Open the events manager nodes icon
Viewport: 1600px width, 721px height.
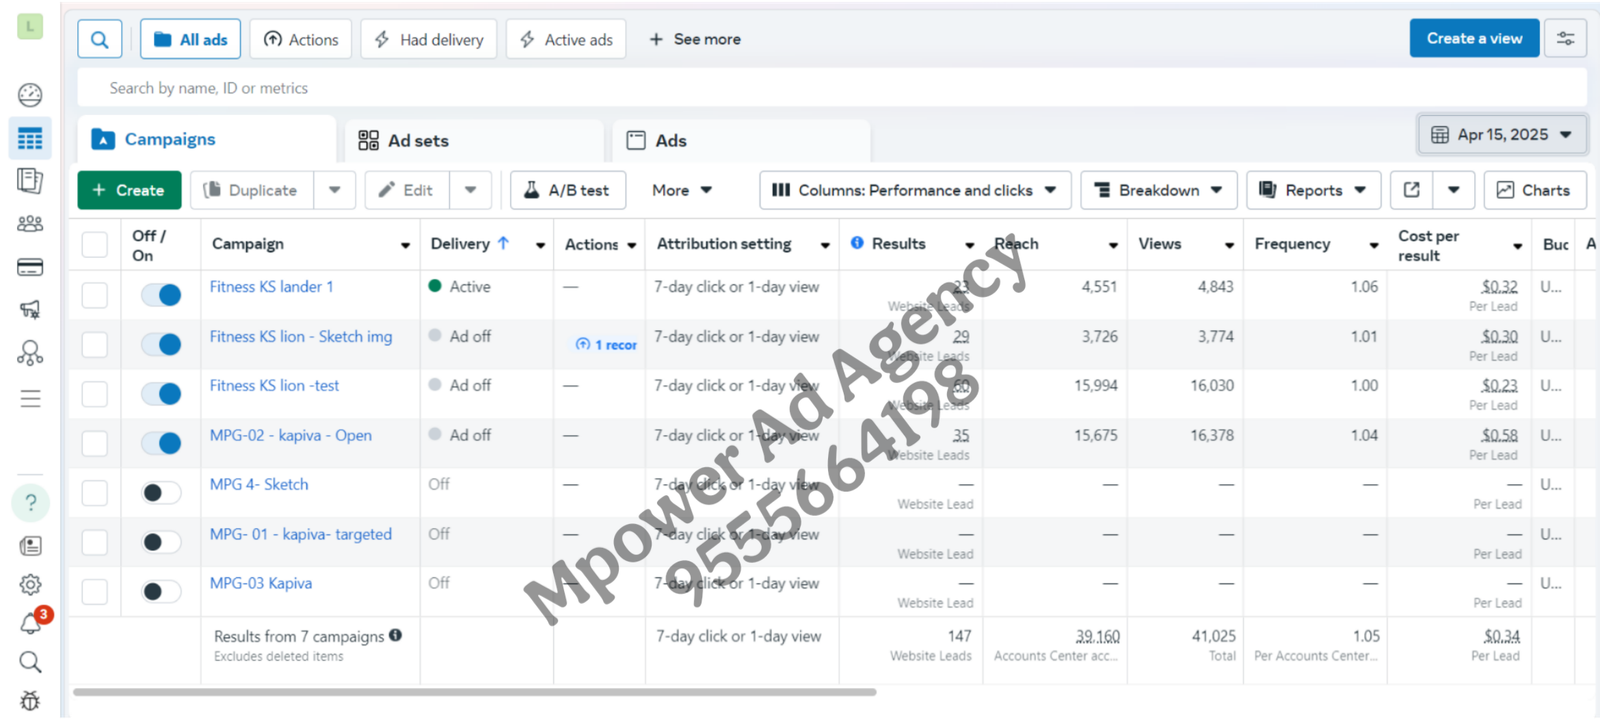[x=30, y=353]
